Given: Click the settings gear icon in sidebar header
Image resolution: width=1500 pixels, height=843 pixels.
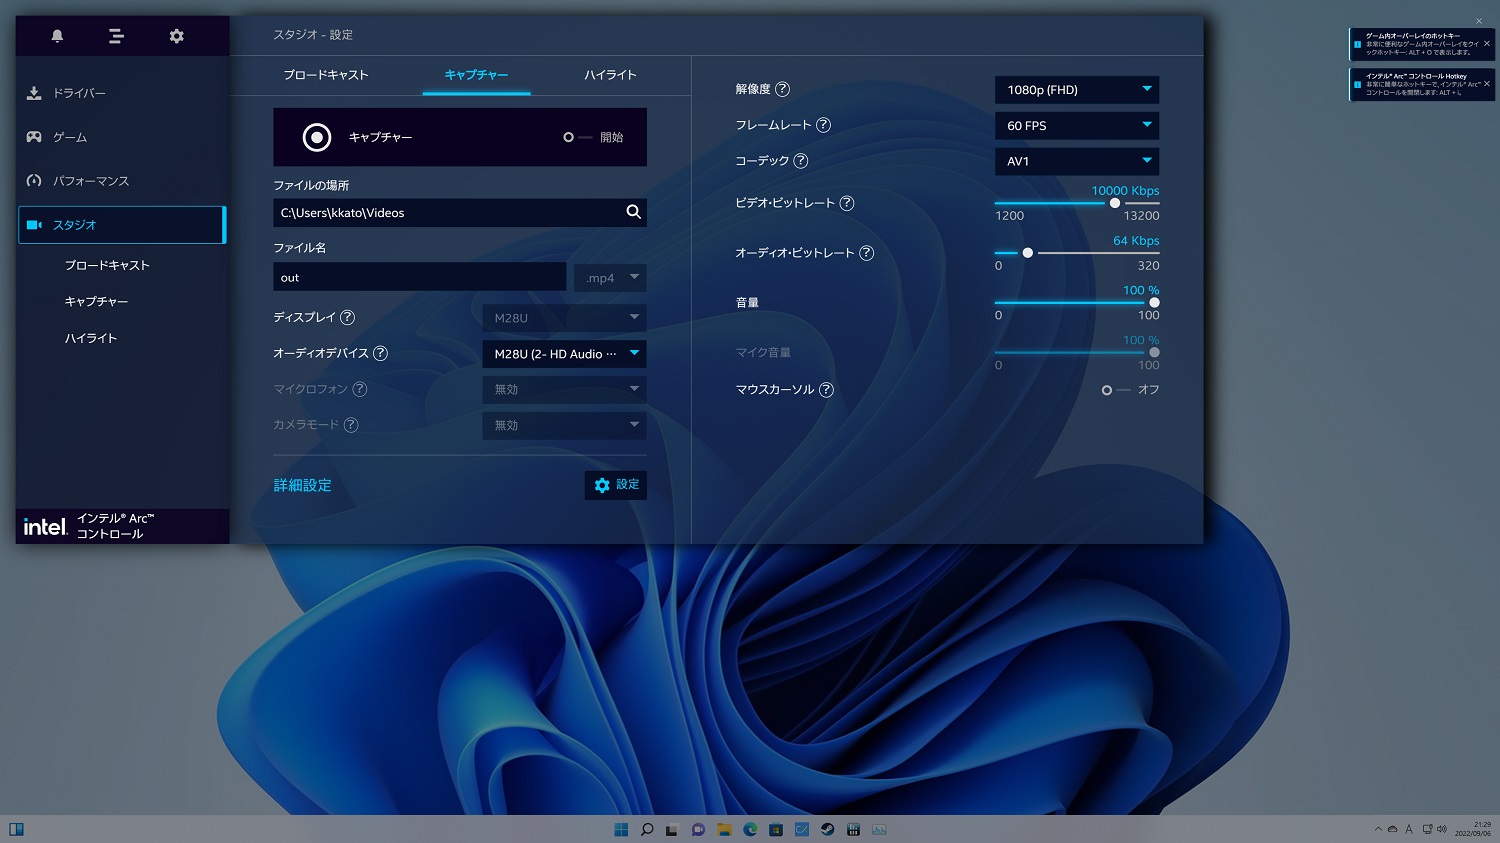Looking at the screenshot, I should click(x=177, y=36).
